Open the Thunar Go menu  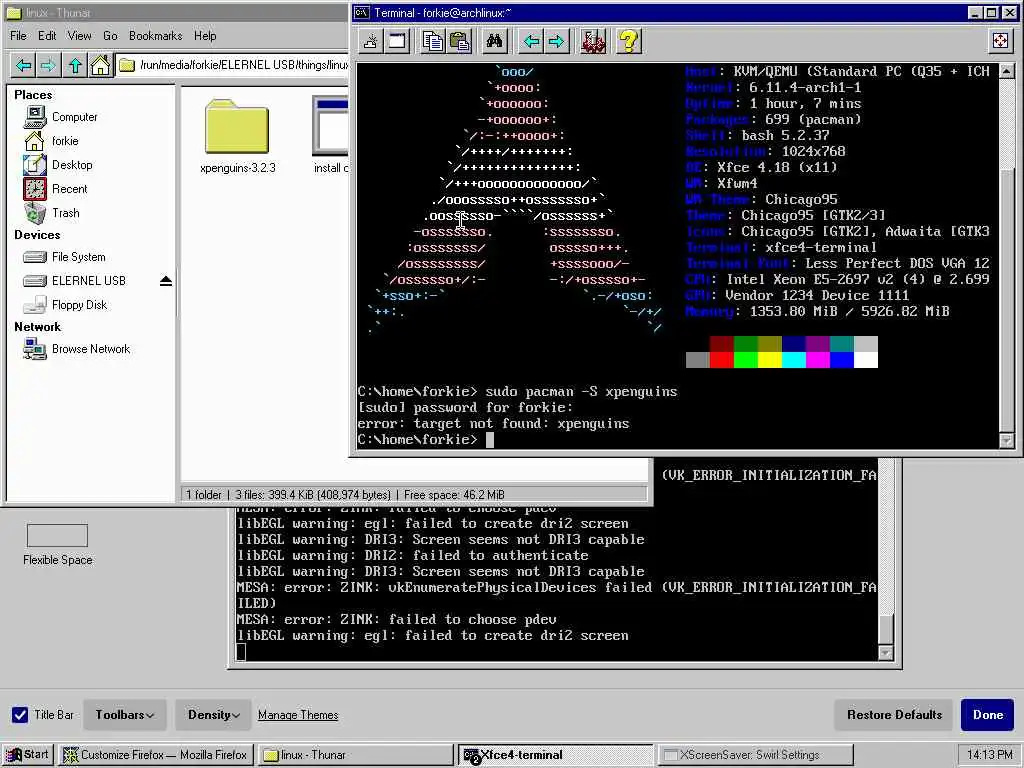pyautogui.click(x=110, y=36)
